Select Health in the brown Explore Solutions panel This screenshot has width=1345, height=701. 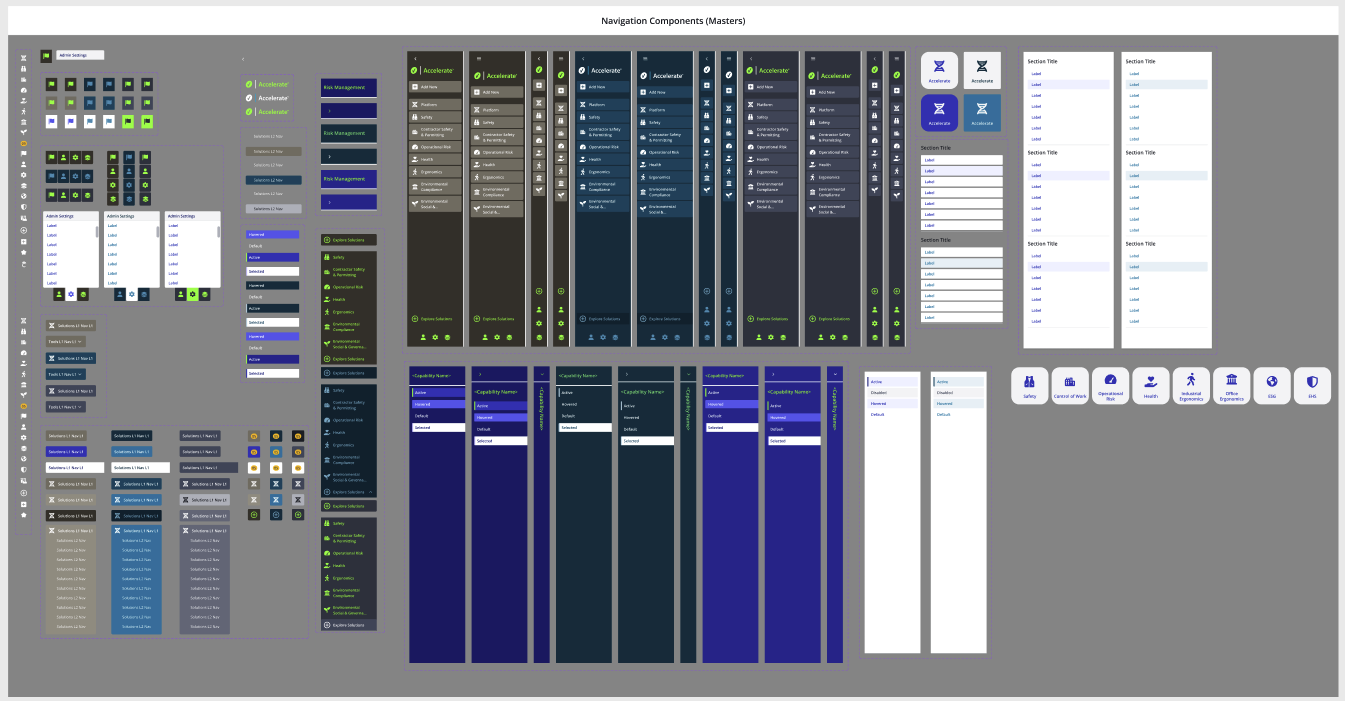(x=349, y=299)
